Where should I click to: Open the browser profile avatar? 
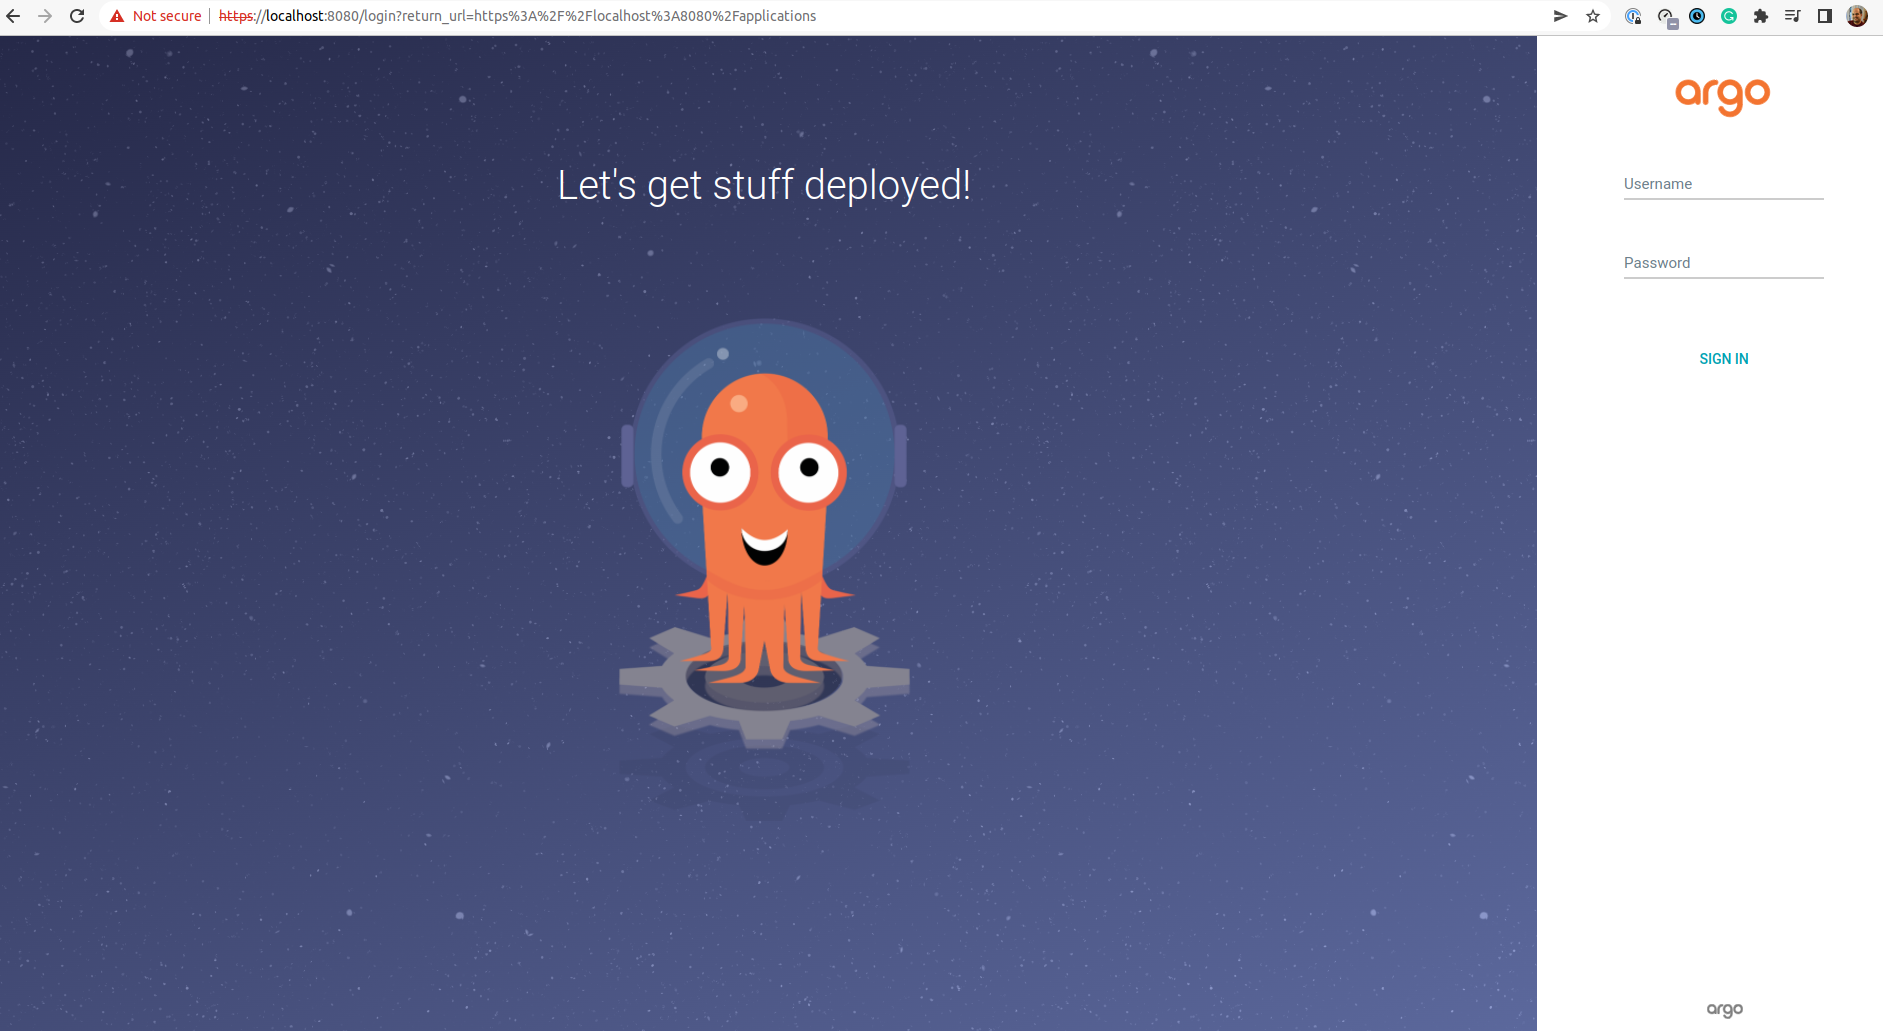pos(1857,16)
